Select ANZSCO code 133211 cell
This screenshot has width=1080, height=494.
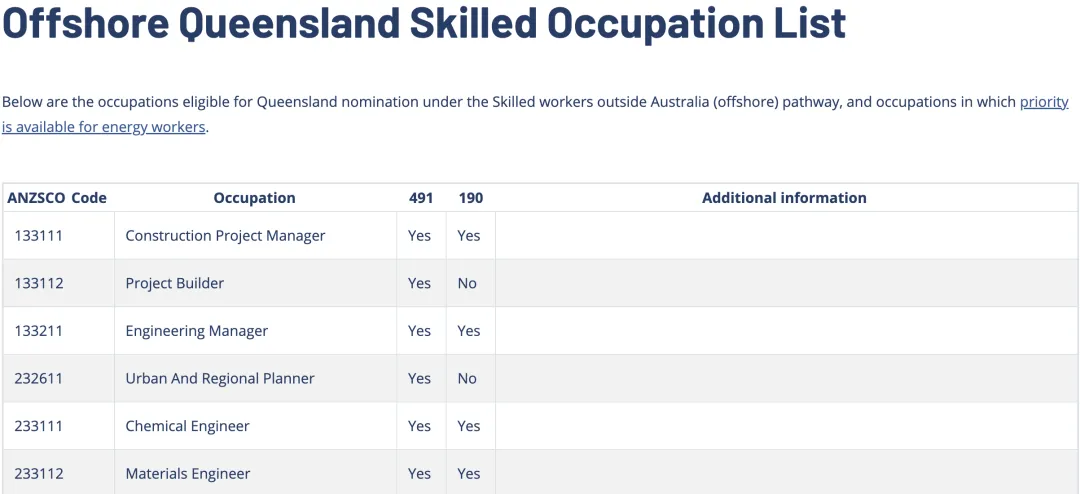coord(39,331)
